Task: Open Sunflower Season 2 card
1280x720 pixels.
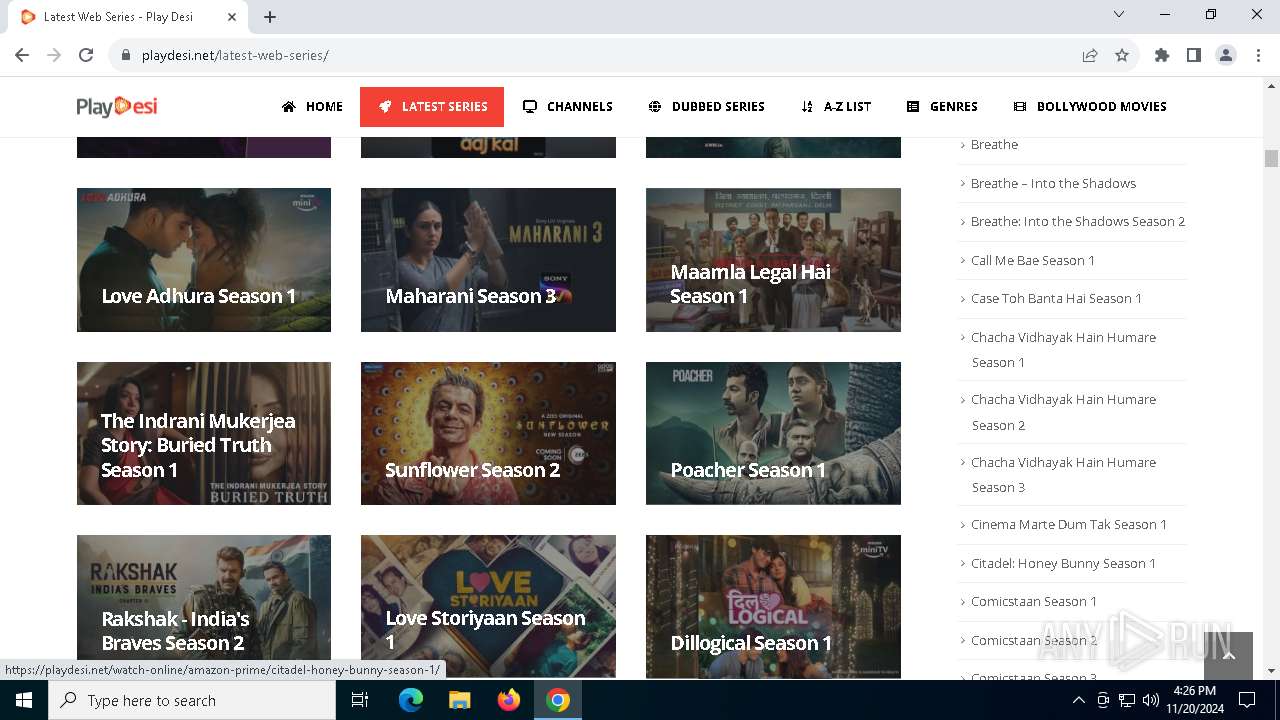Action: coord(488,433)
